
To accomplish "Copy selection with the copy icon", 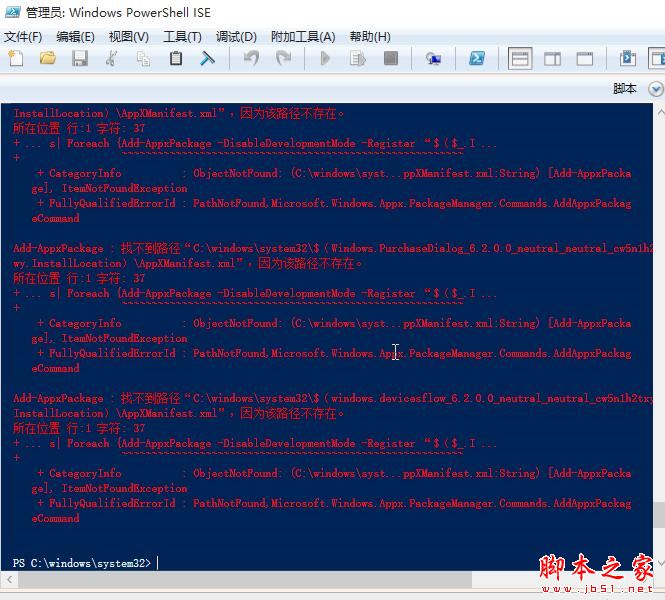I will pos(143,58).
